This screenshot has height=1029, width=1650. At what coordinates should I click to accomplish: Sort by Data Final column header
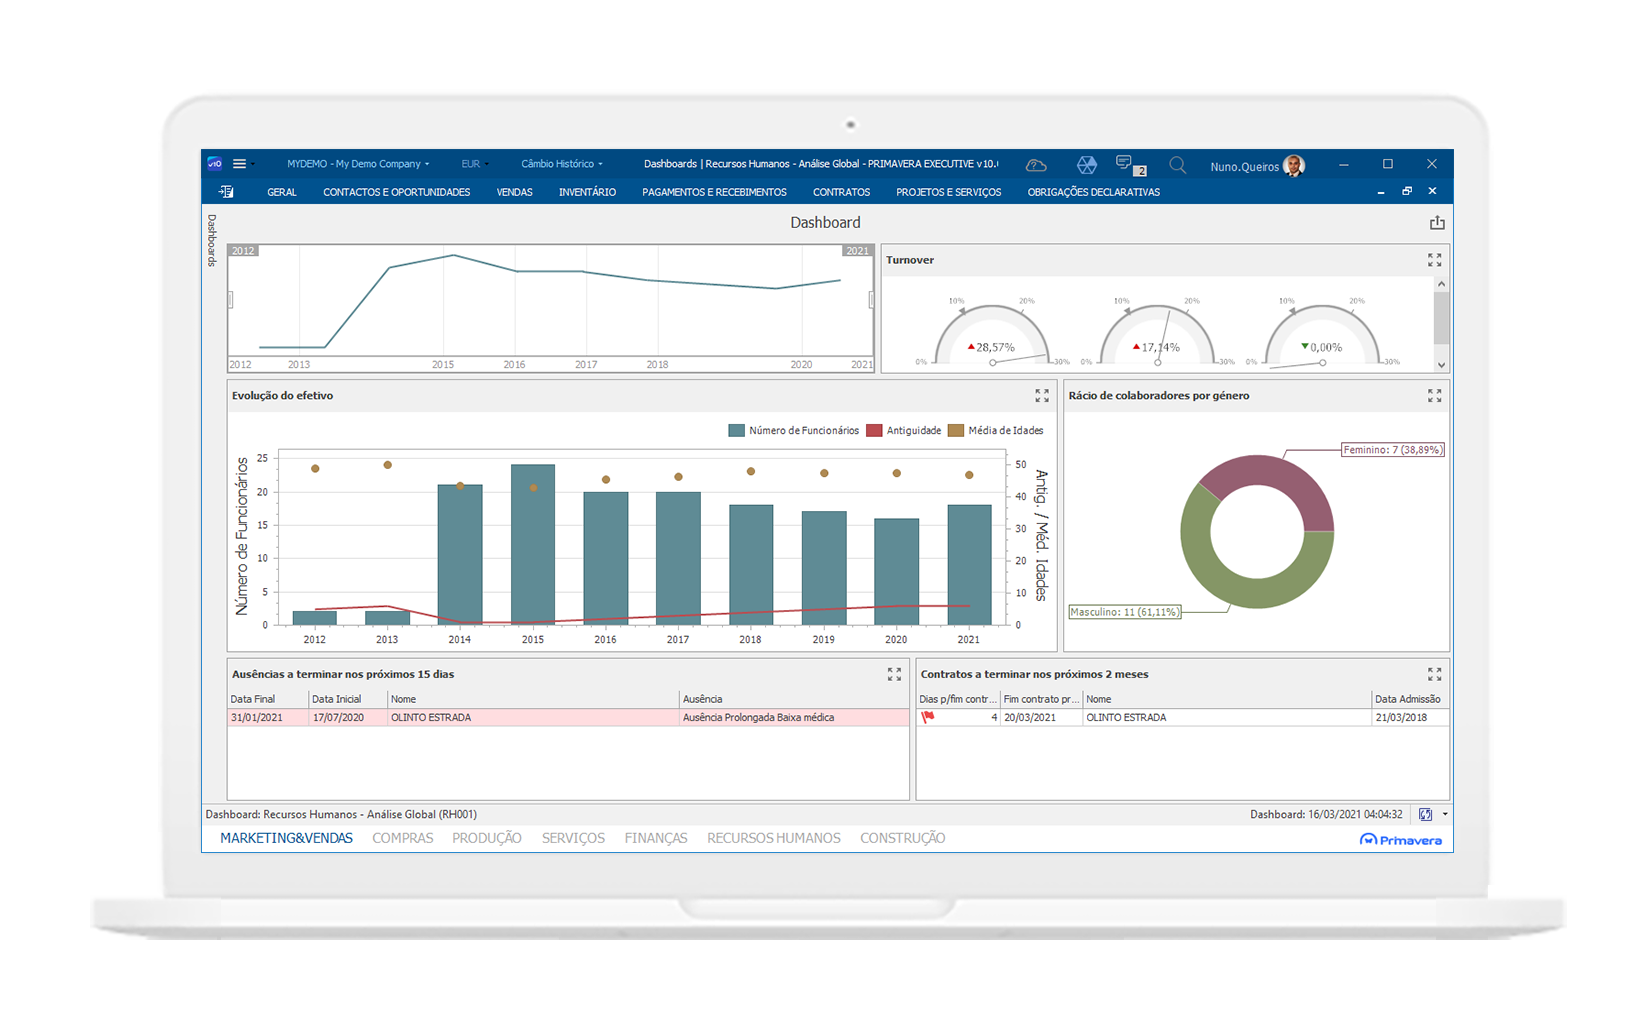coord(268,700)
